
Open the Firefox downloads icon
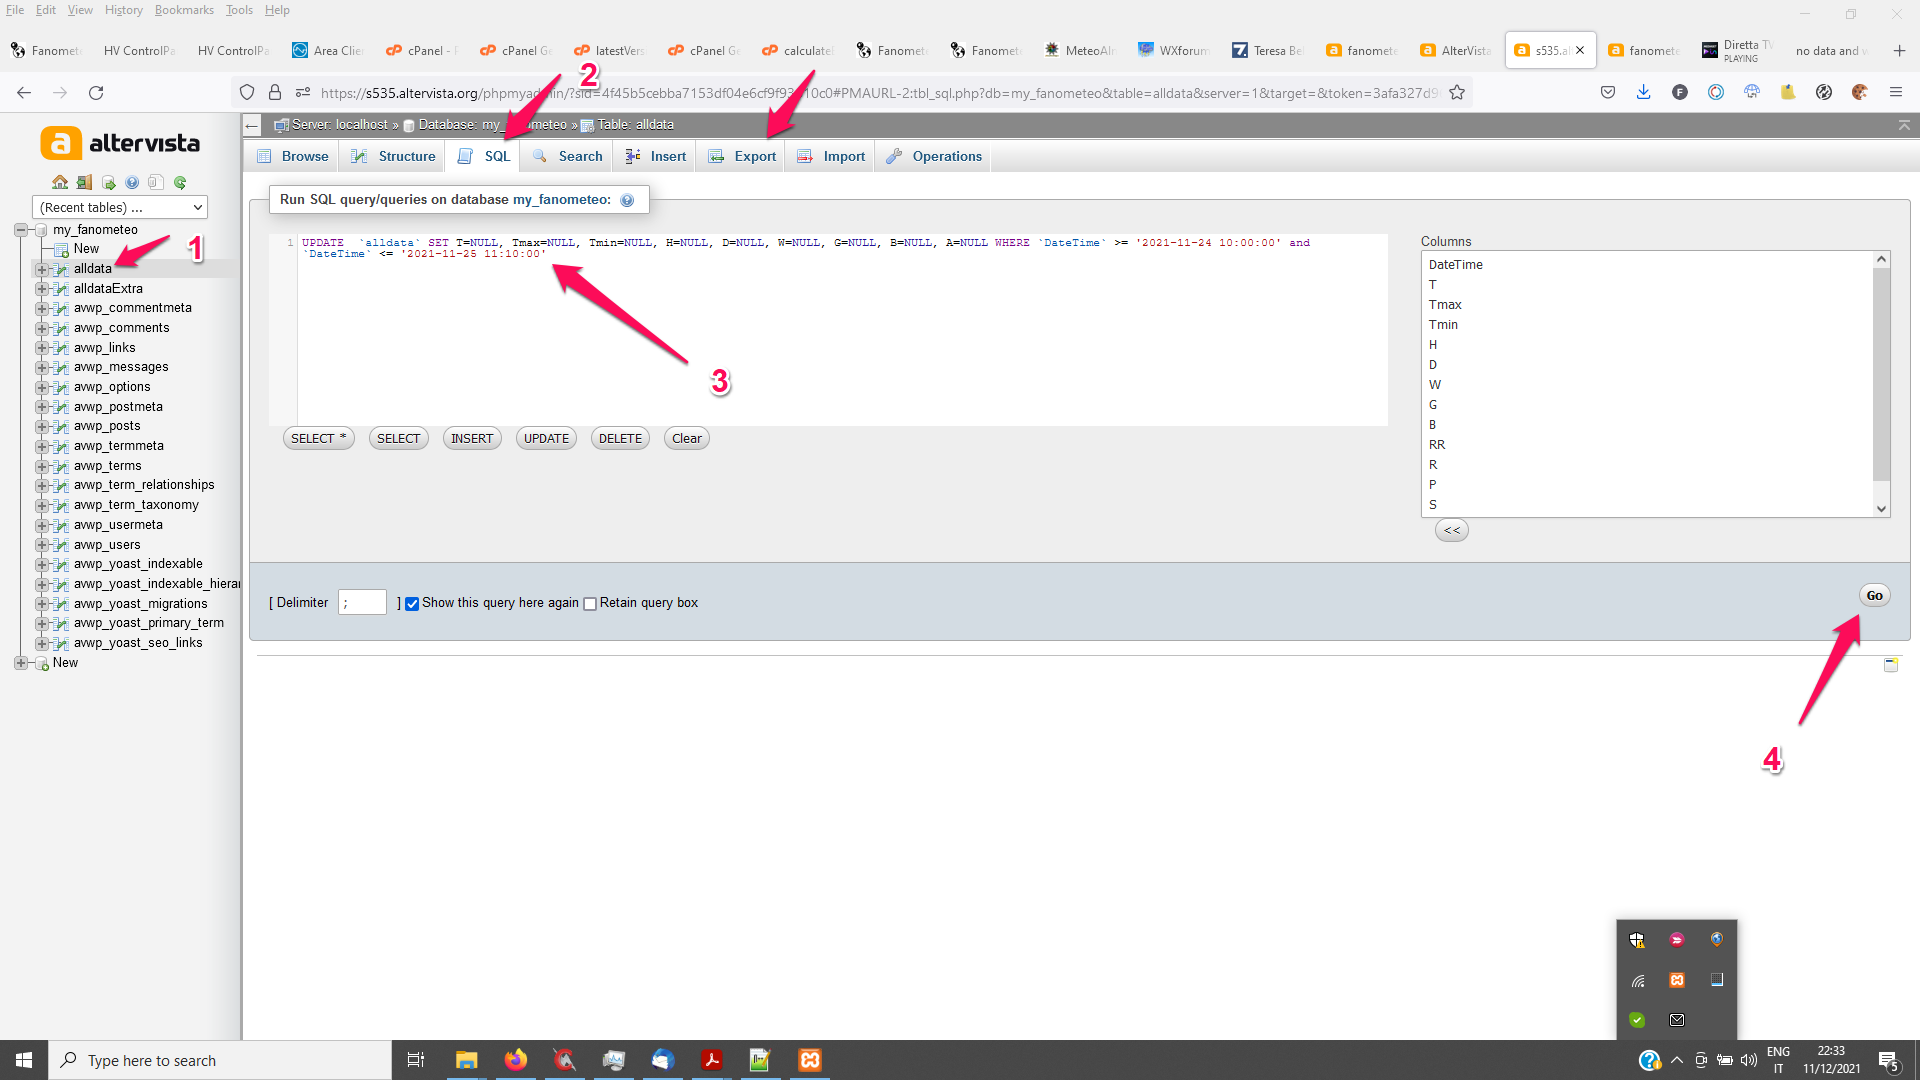[x=1643, y=92]
